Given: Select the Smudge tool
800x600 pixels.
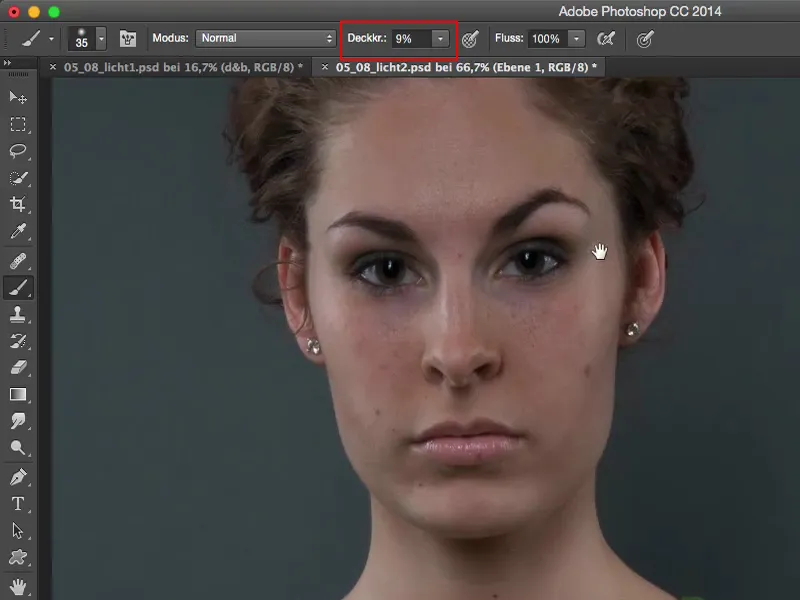Looking at the screenshot, I should [18, 421].
